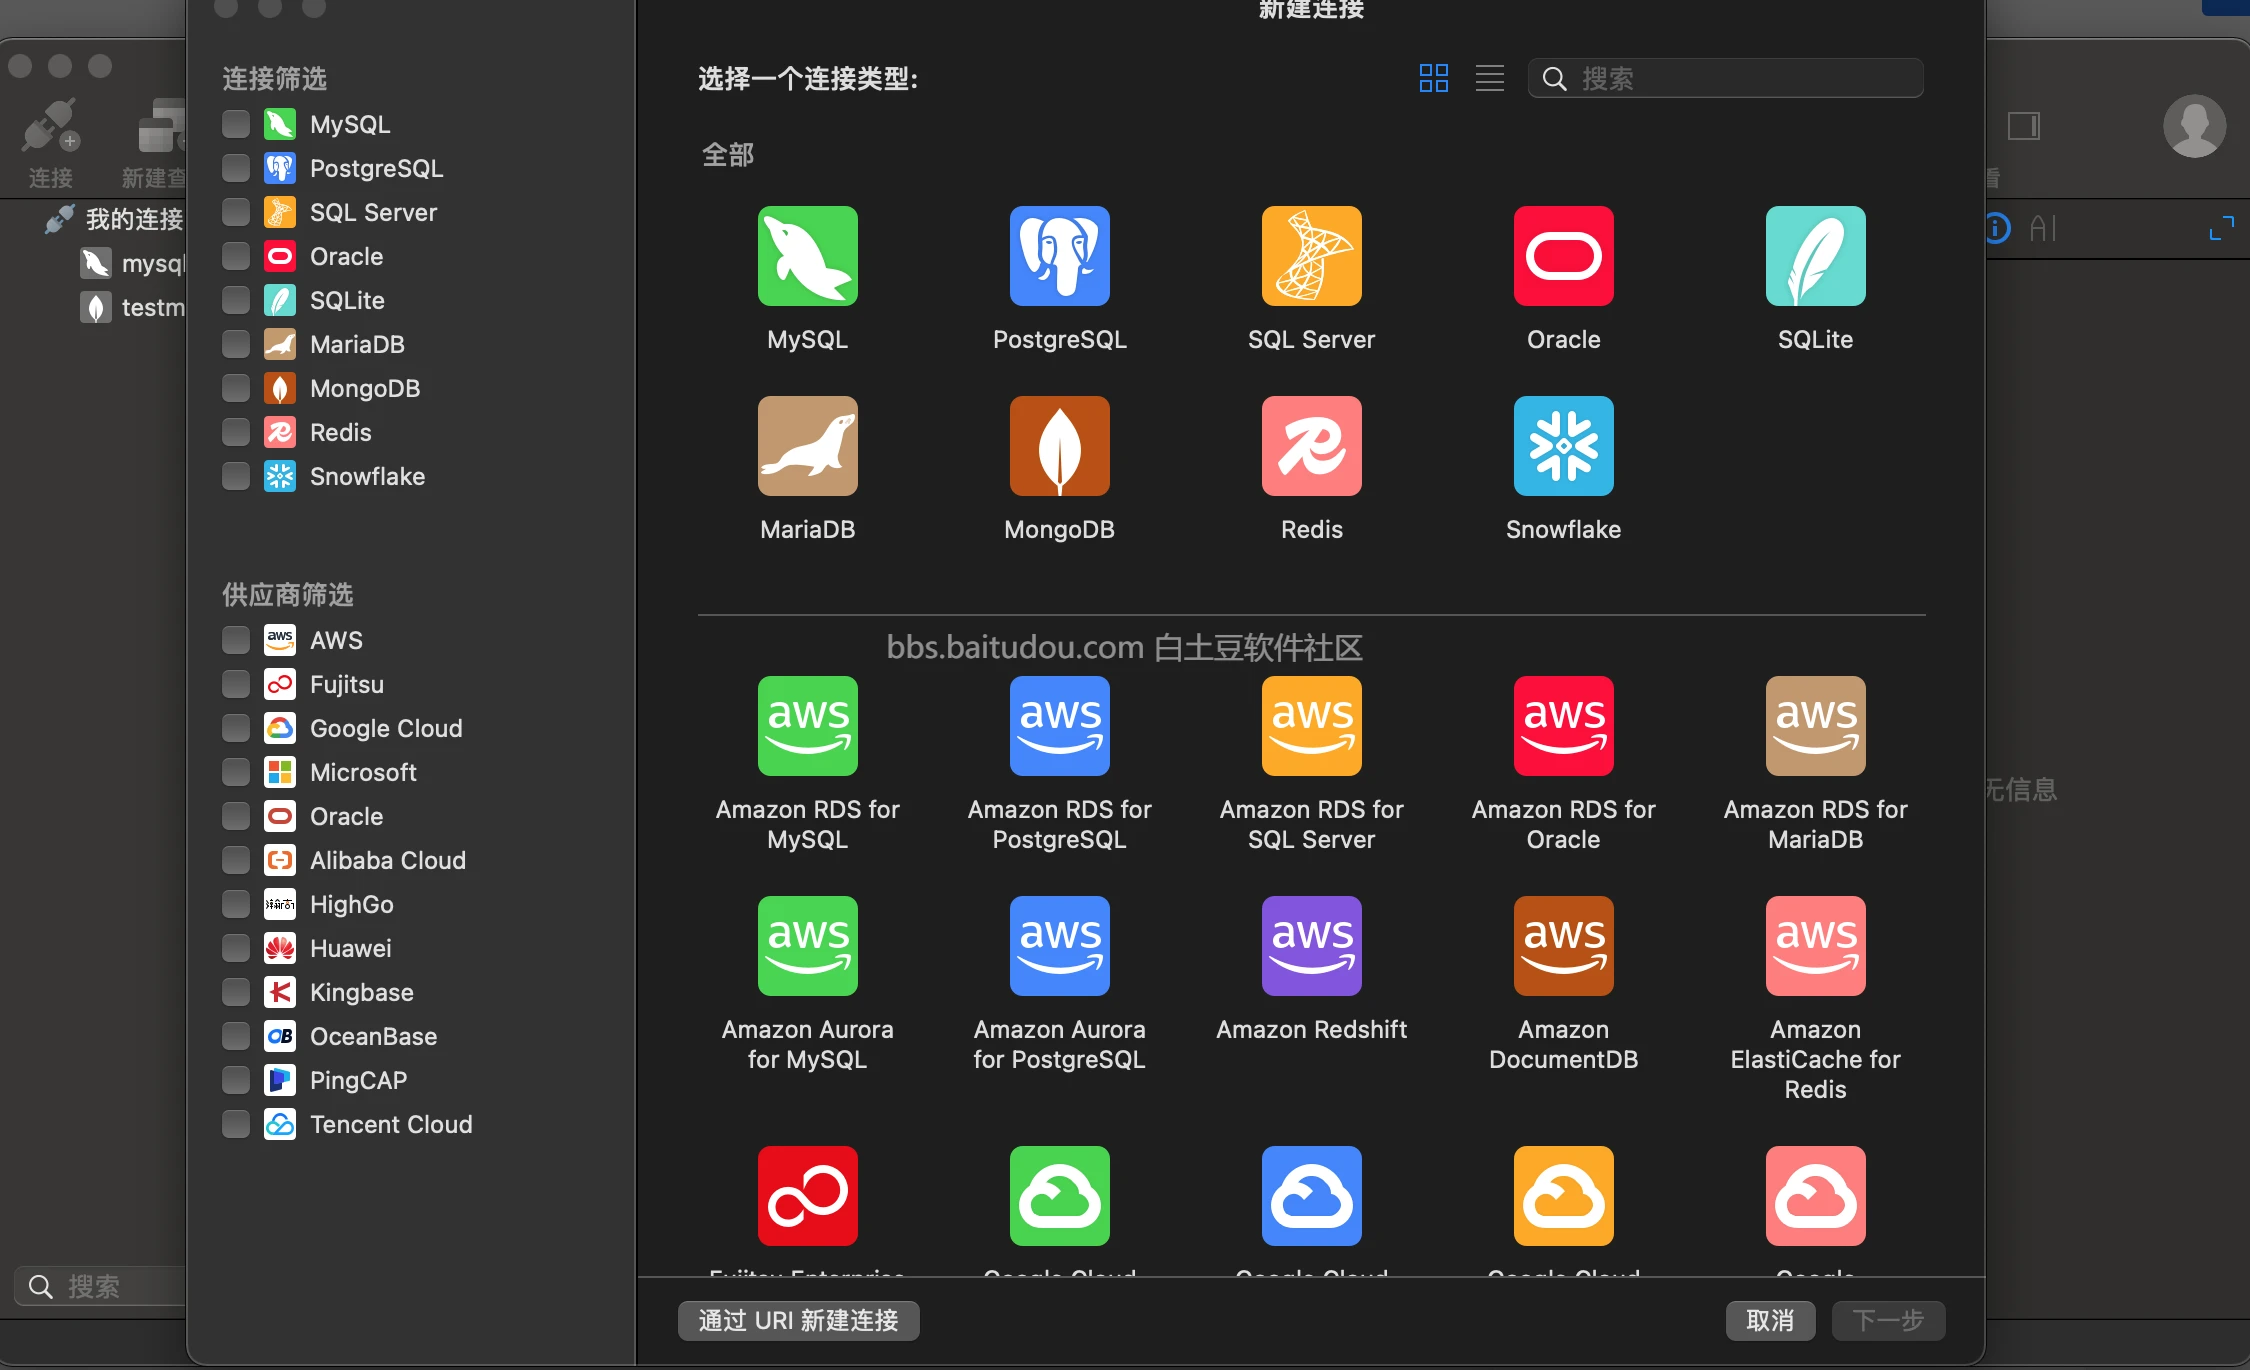
Task: Switch to grid view layout
Action: [1433, 78]
